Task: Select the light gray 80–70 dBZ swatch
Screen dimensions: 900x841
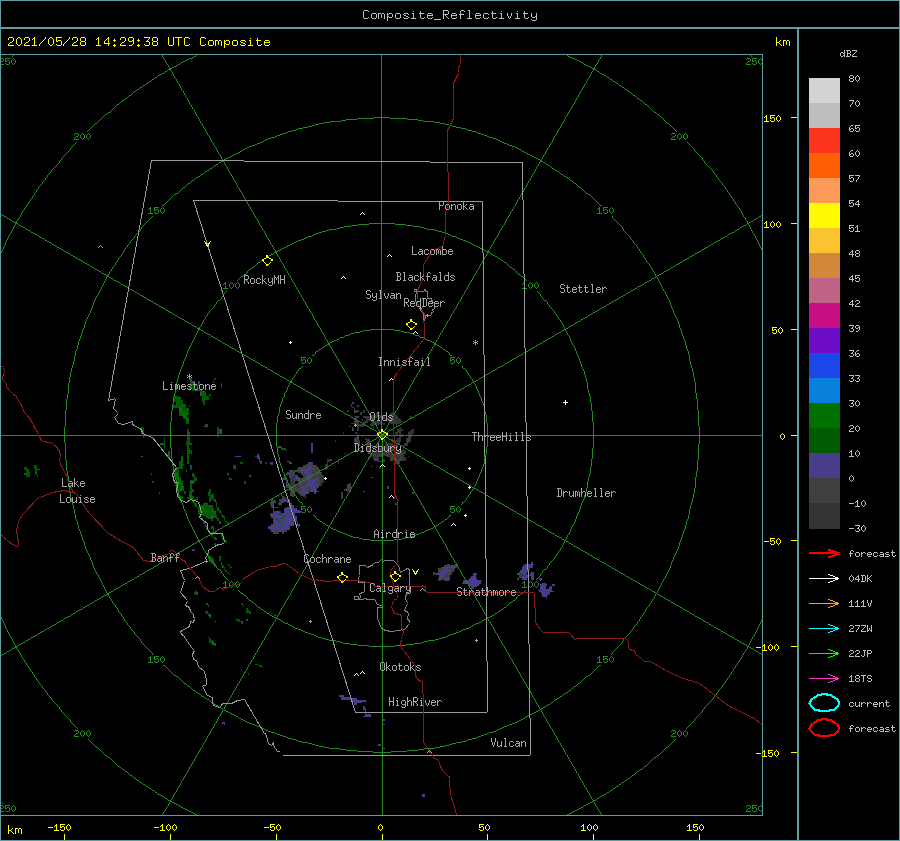Action: point(824,91)
